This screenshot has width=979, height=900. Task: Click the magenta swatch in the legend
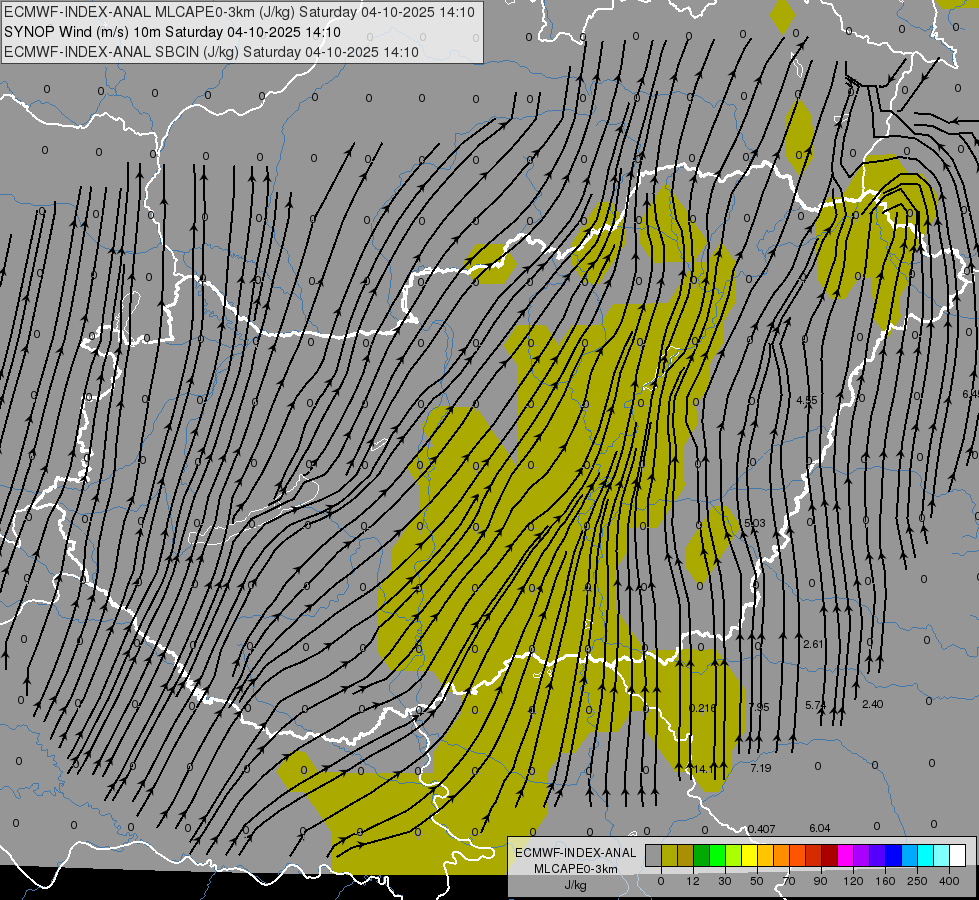tap(845, 855)
